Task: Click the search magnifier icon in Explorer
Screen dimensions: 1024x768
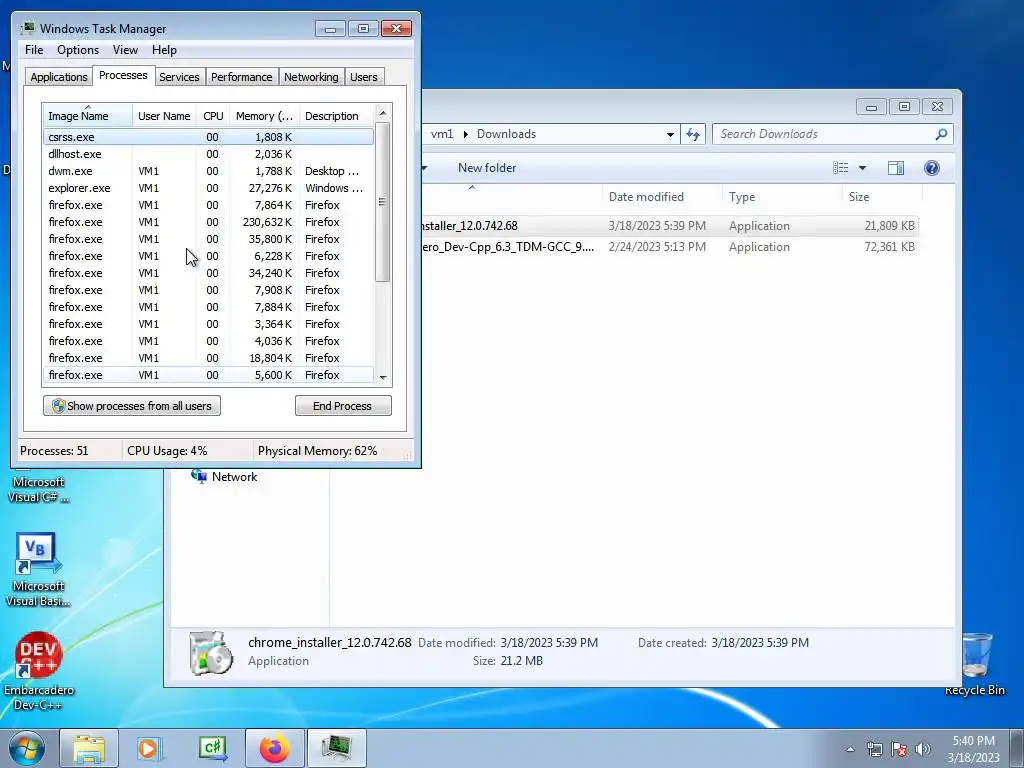Action: click(x=941, y=134)
